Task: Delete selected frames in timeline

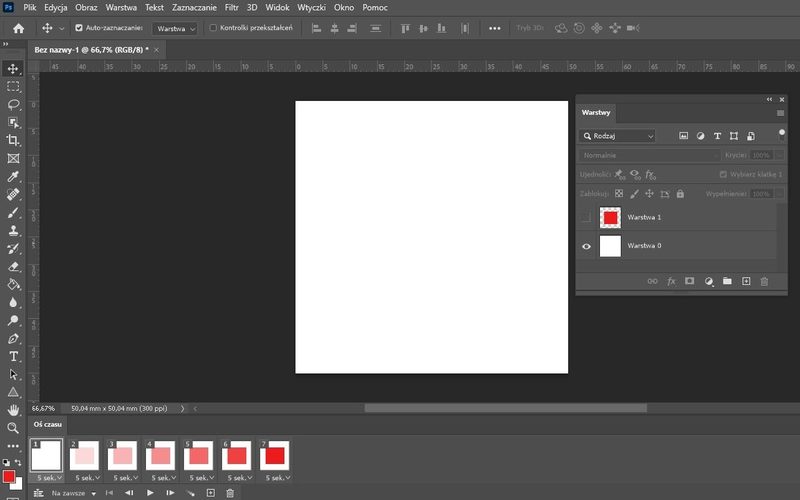Action: (230, 493)
